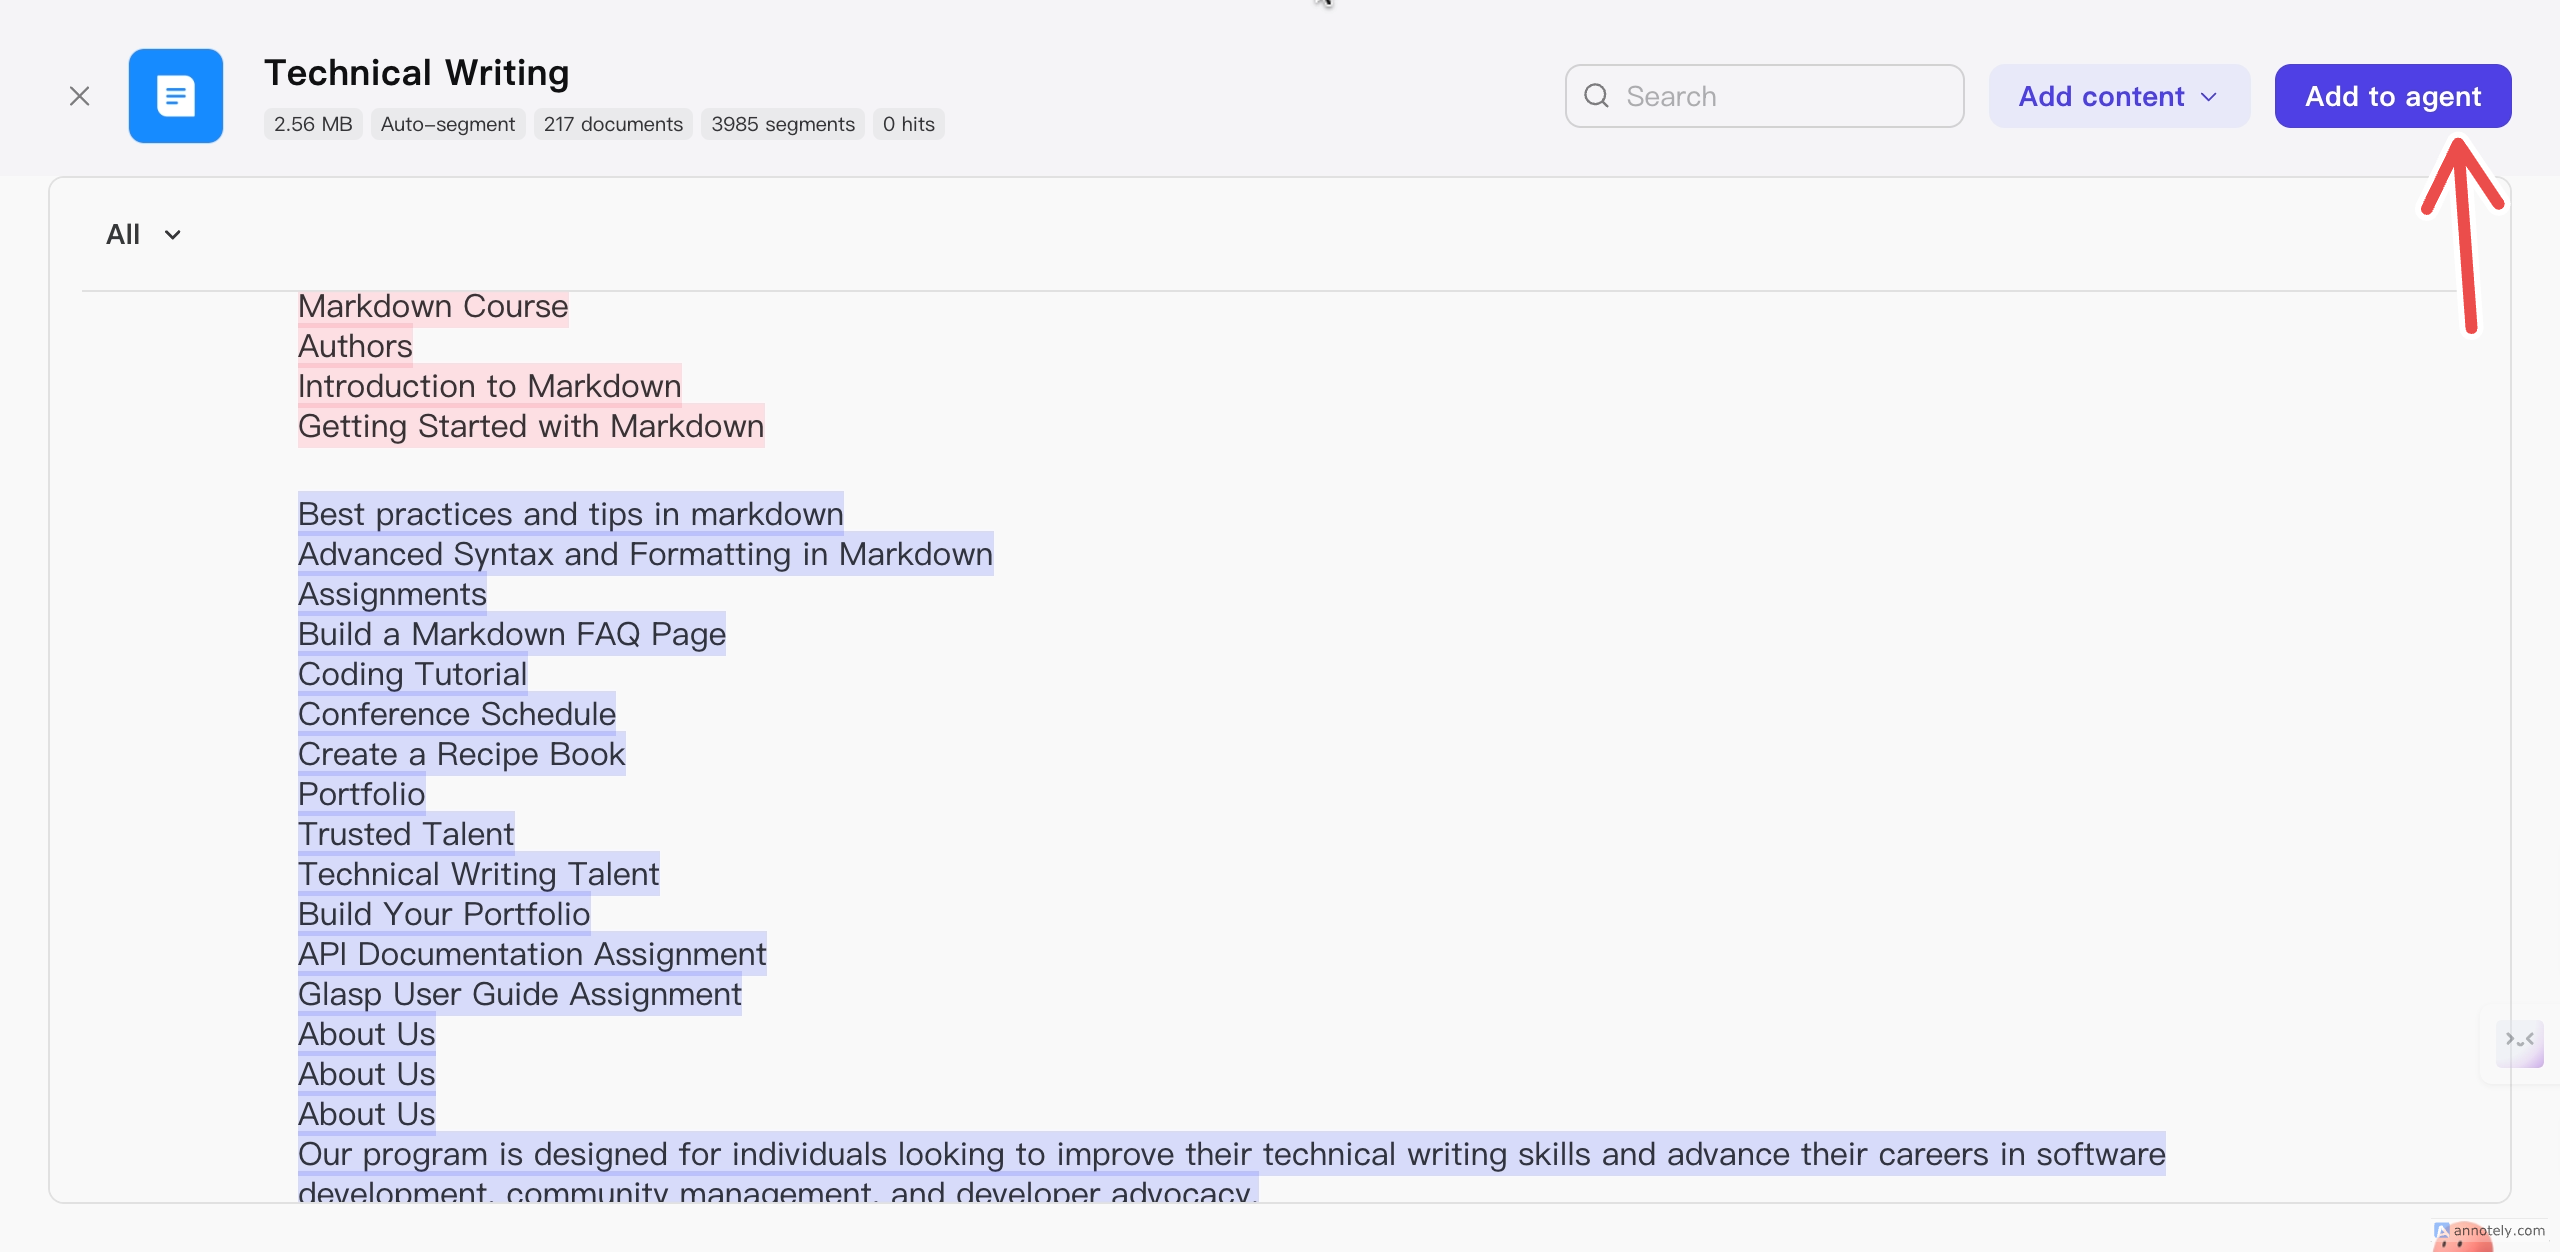Click the magnifier icon in the search box

1597,96
